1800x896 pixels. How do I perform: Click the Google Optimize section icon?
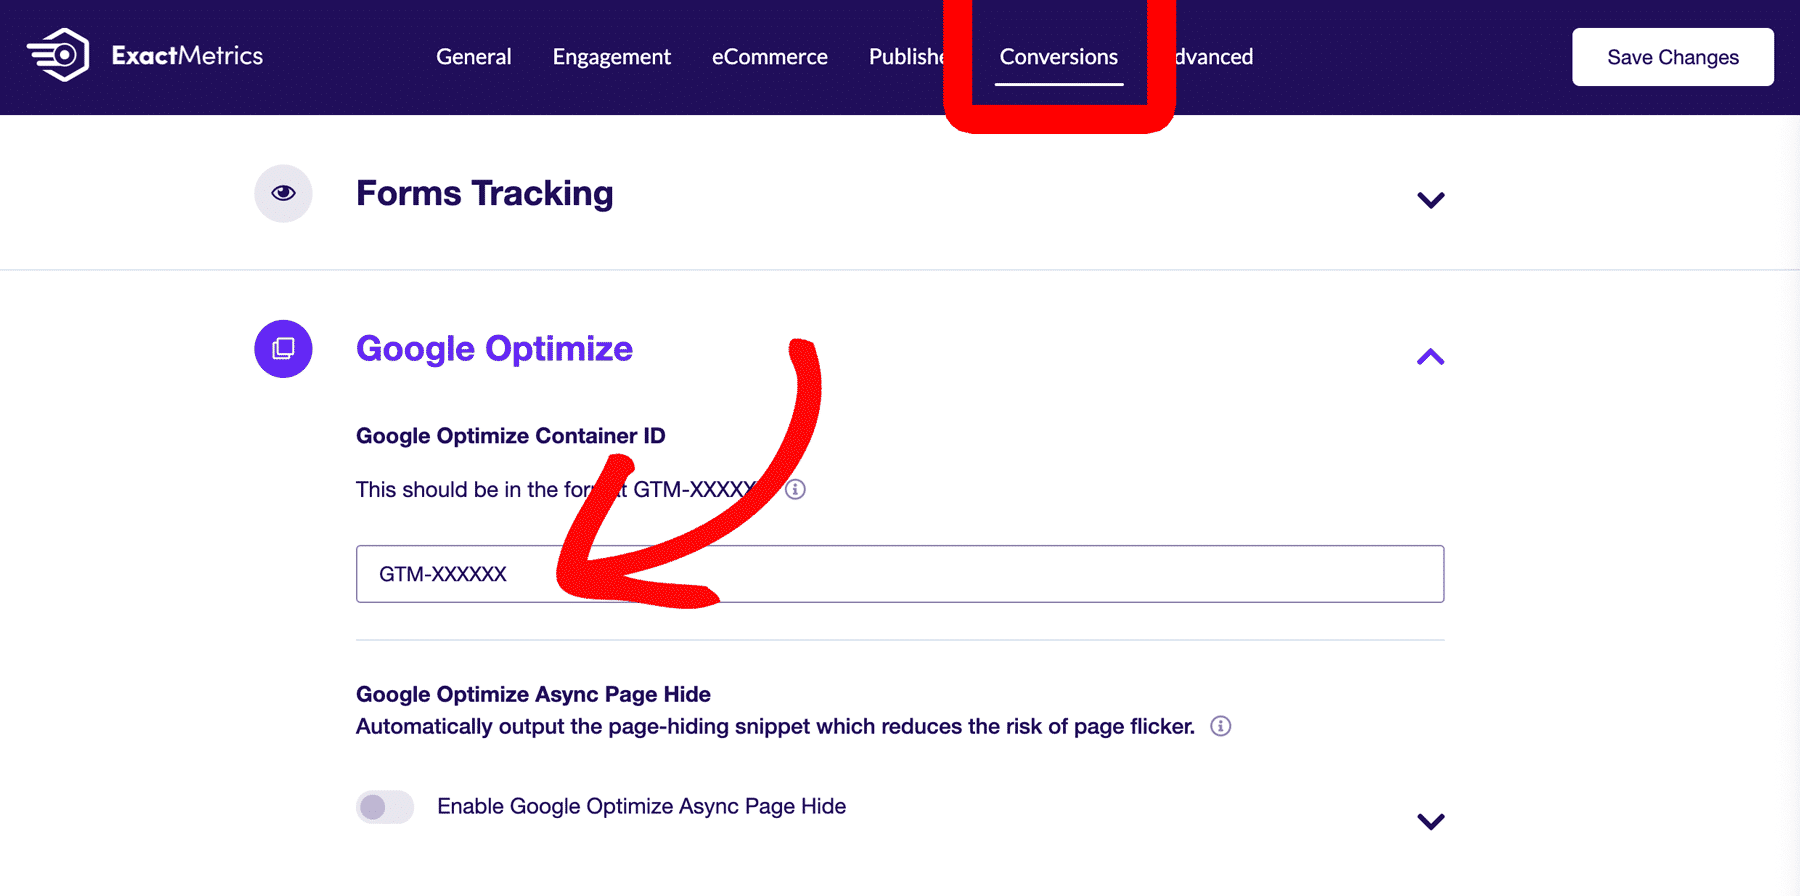click(283, 349)
